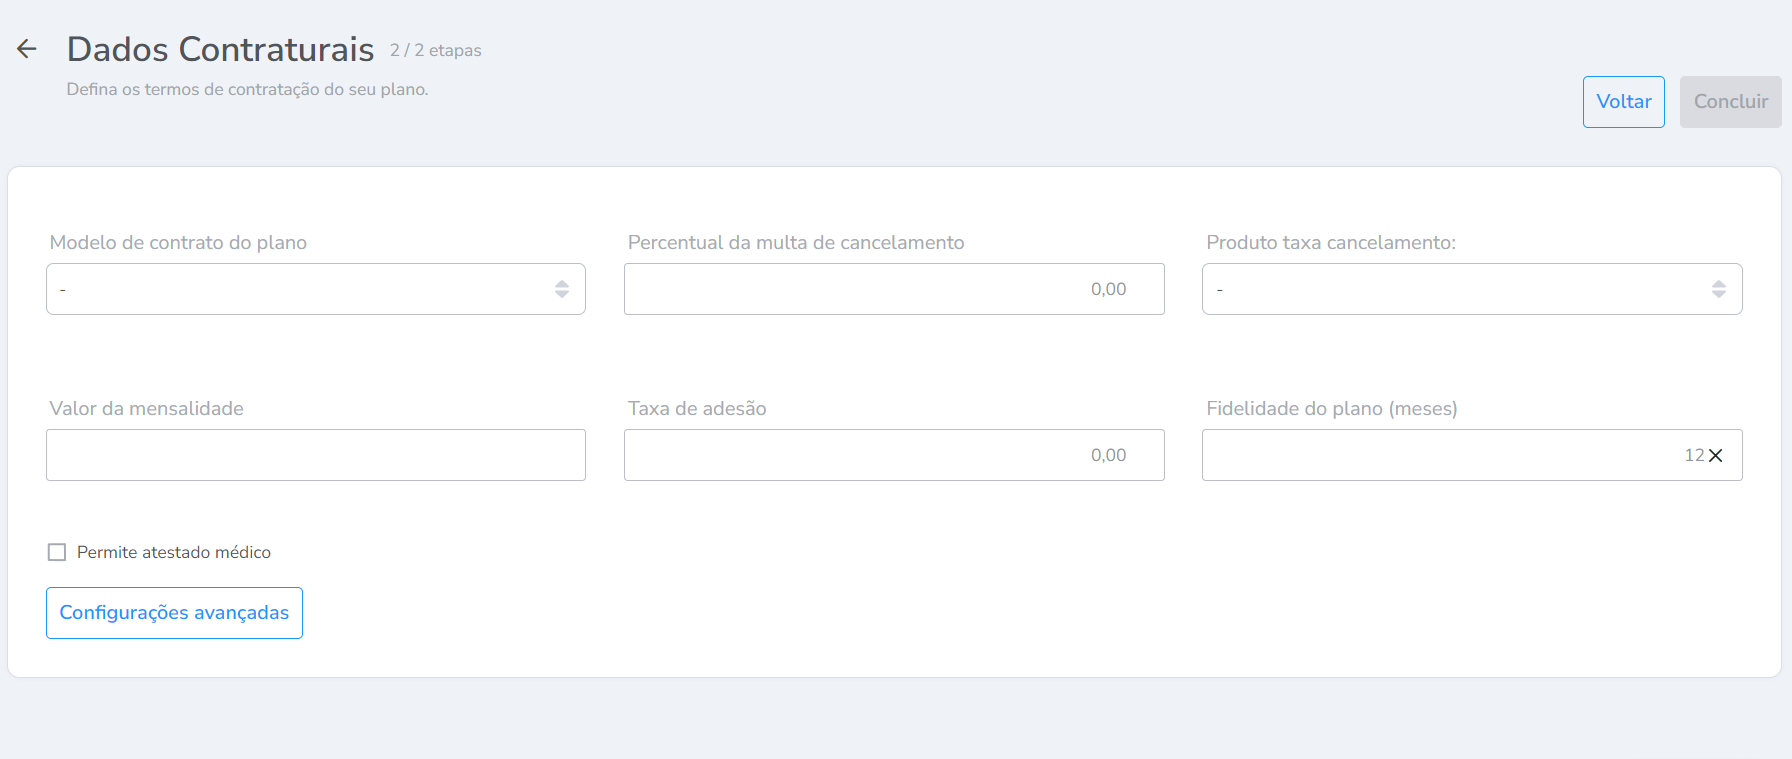The height and width of the screenshot is (759, 1792).
Task: Open the Modelo de contrato do plano dropdown
Action: pos(300,289)
